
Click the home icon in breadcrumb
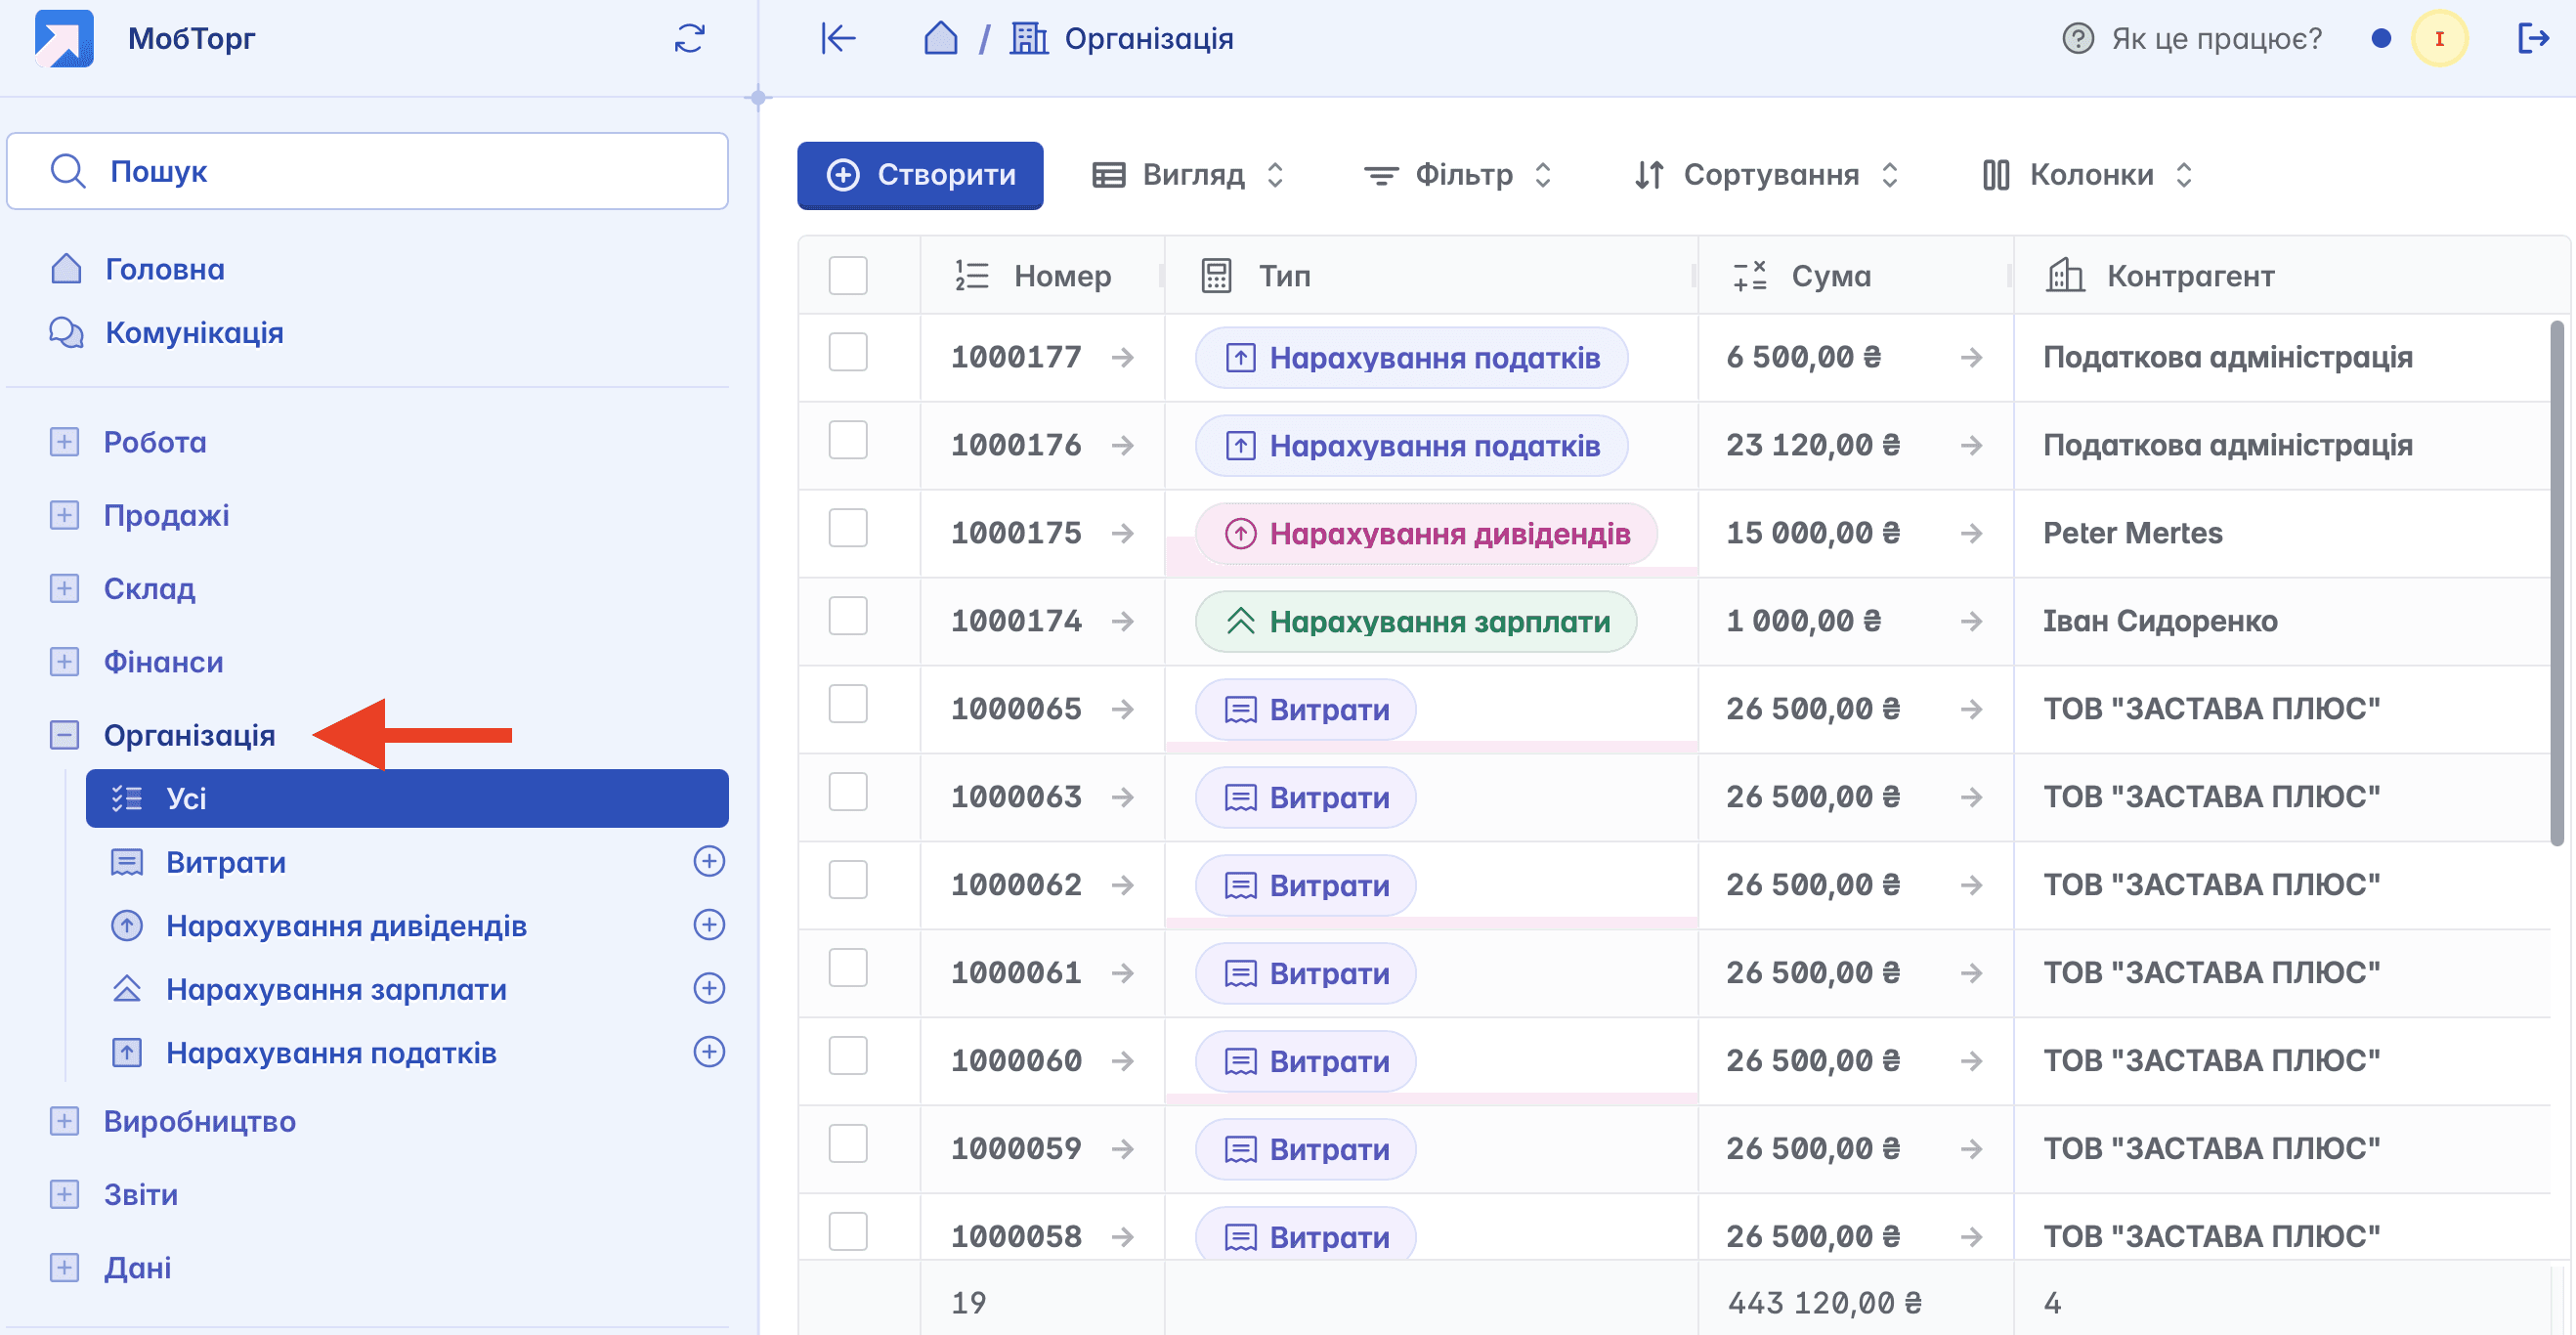click(940, 39)
